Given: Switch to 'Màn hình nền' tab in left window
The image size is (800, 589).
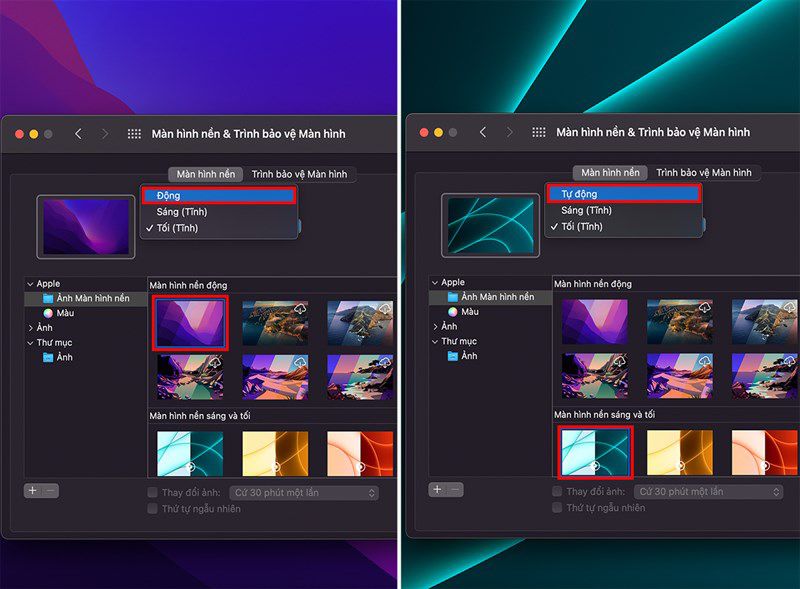Looking at the screenshot, I should (x=206, y=174).
